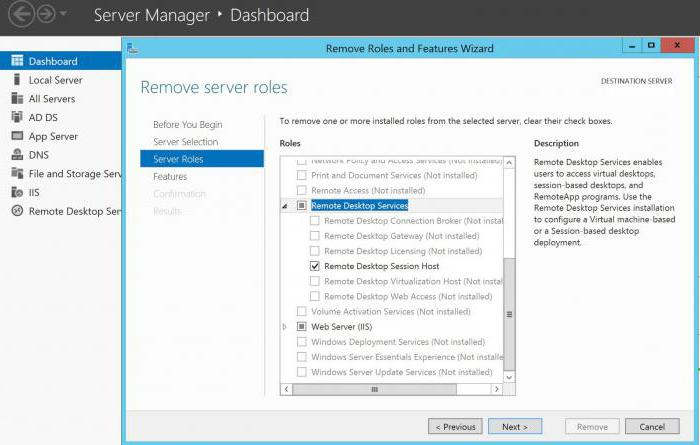The image size is (700, 445).
Task: Click Windows Deployment Services checkbox
Action: pyautogui.click(x=302, y=342)
